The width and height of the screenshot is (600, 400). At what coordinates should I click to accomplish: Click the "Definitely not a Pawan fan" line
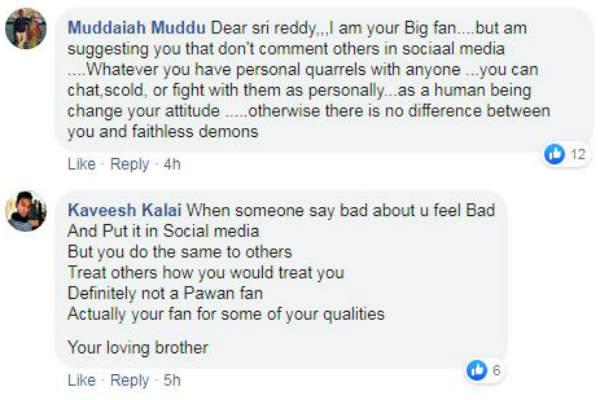click(161, 292)
